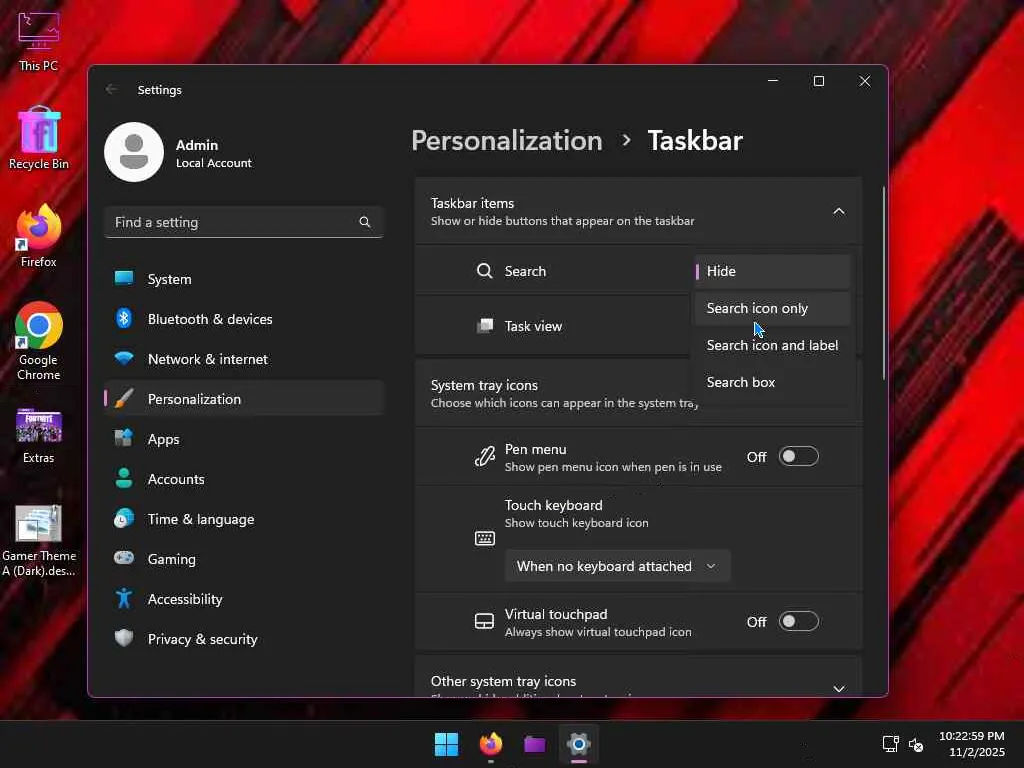Go back to Personalization via breadcrumb
The height and width of the screenshot is (768, 1024).
[x=507, y=141]
